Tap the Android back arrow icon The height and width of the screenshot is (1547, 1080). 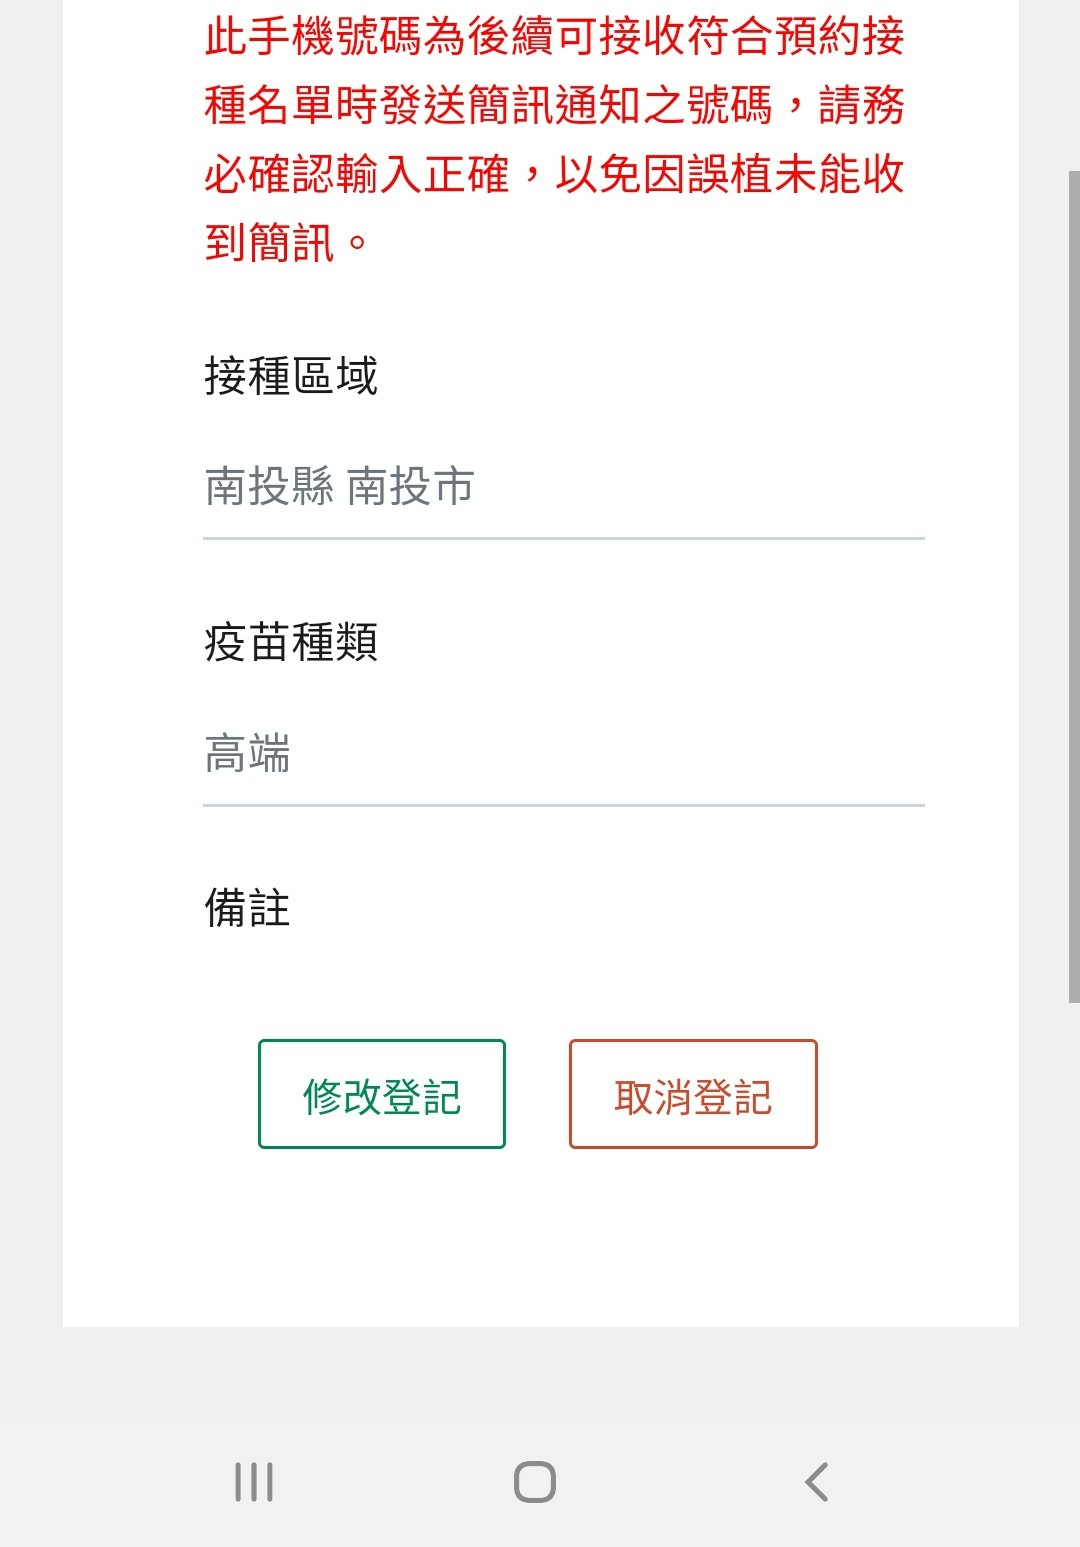(x=817, y=1482)
